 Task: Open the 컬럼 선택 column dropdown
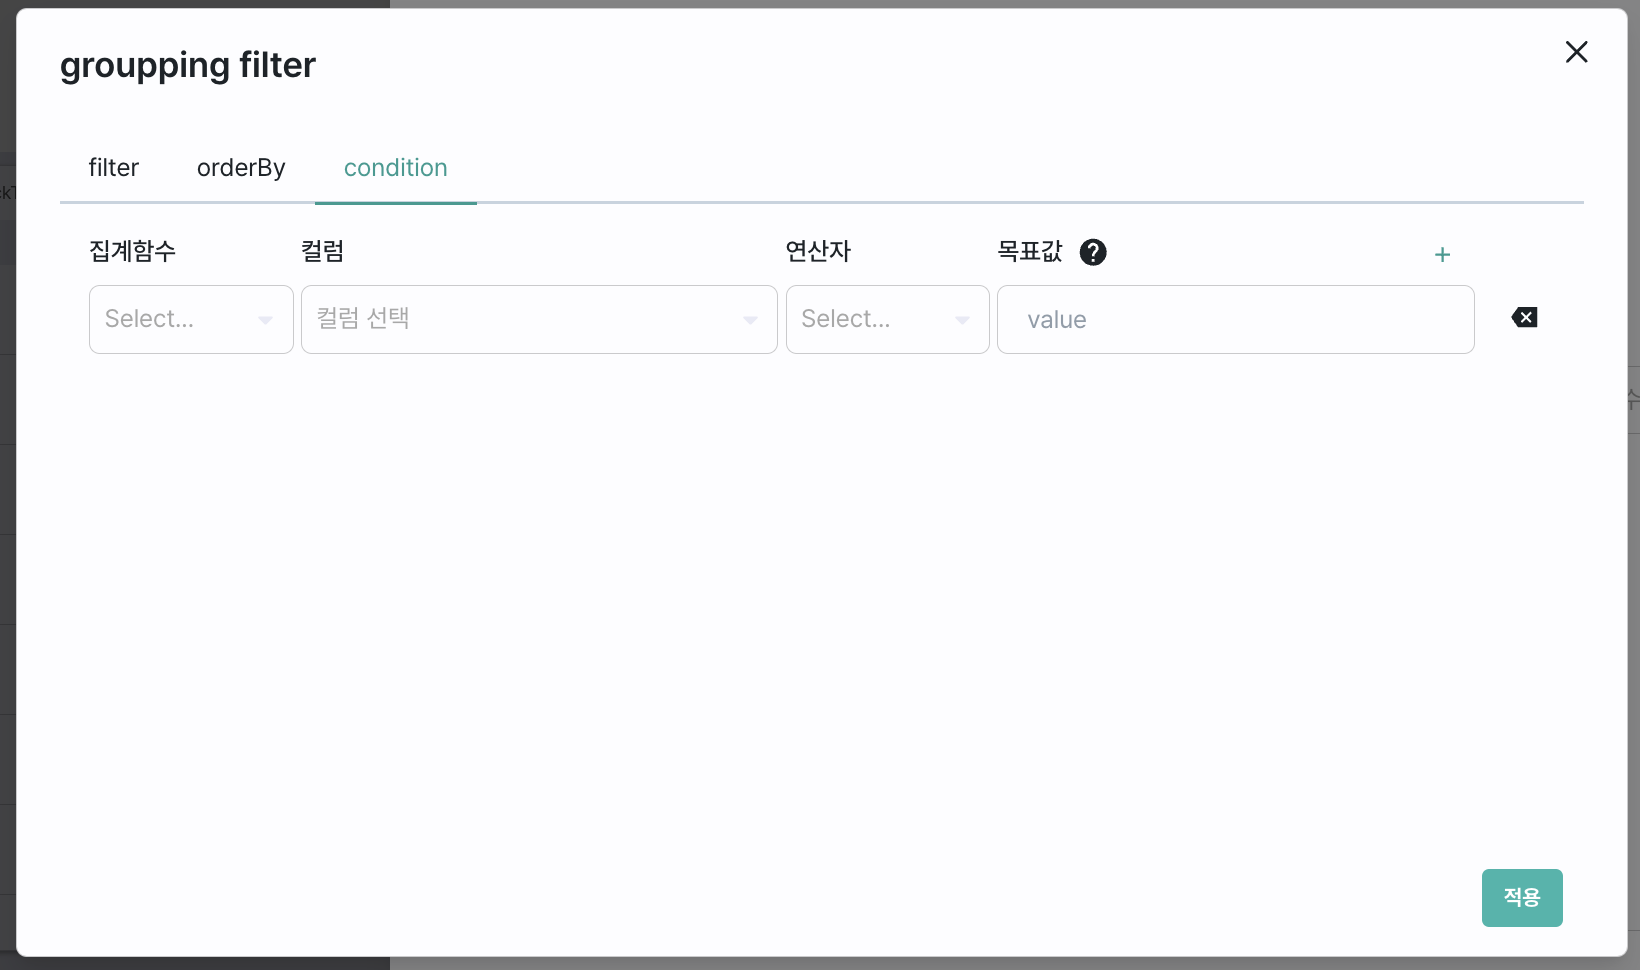pyautogui.click(x=539, y=320)
